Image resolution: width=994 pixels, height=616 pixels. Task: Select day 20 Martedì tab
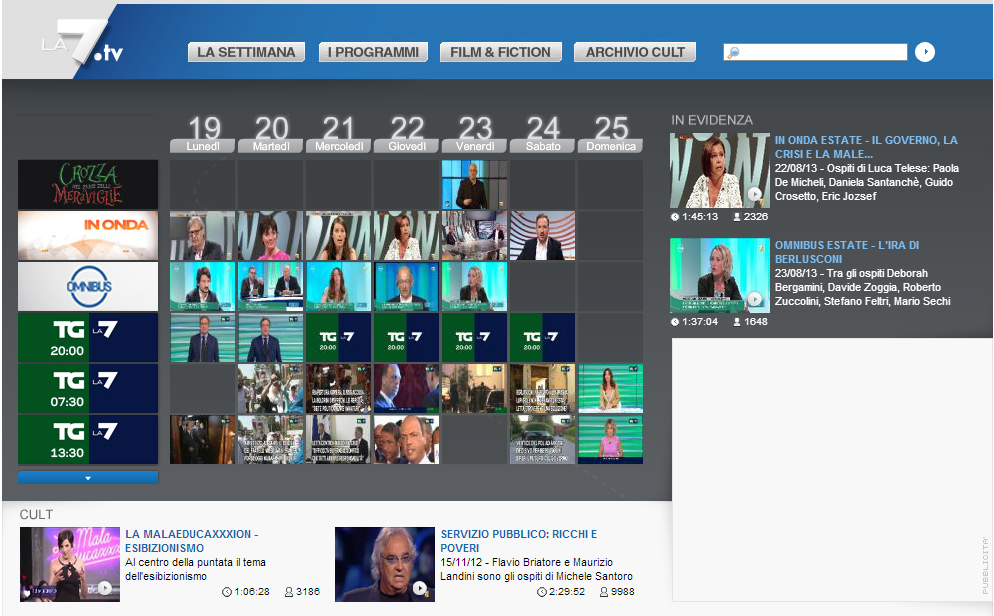click(x=271, y=134)
